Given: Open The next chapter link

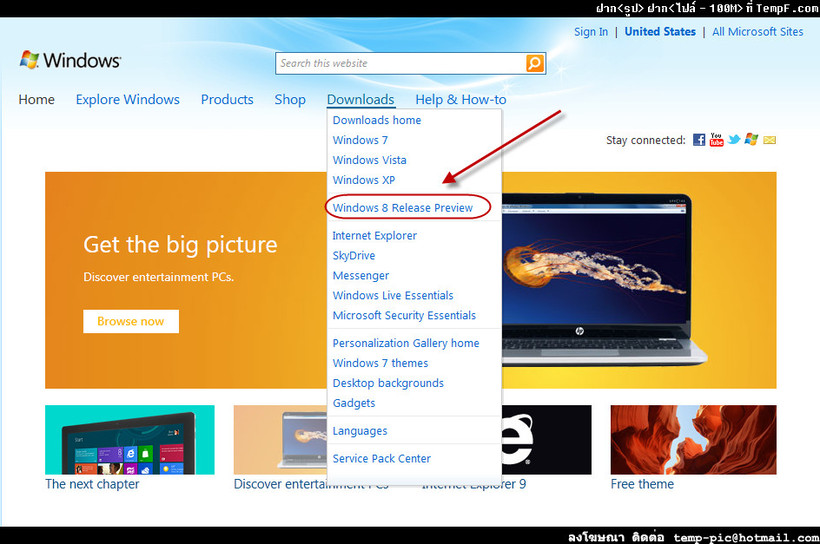Looking at the screenshot, I should (x=92, y=484).
